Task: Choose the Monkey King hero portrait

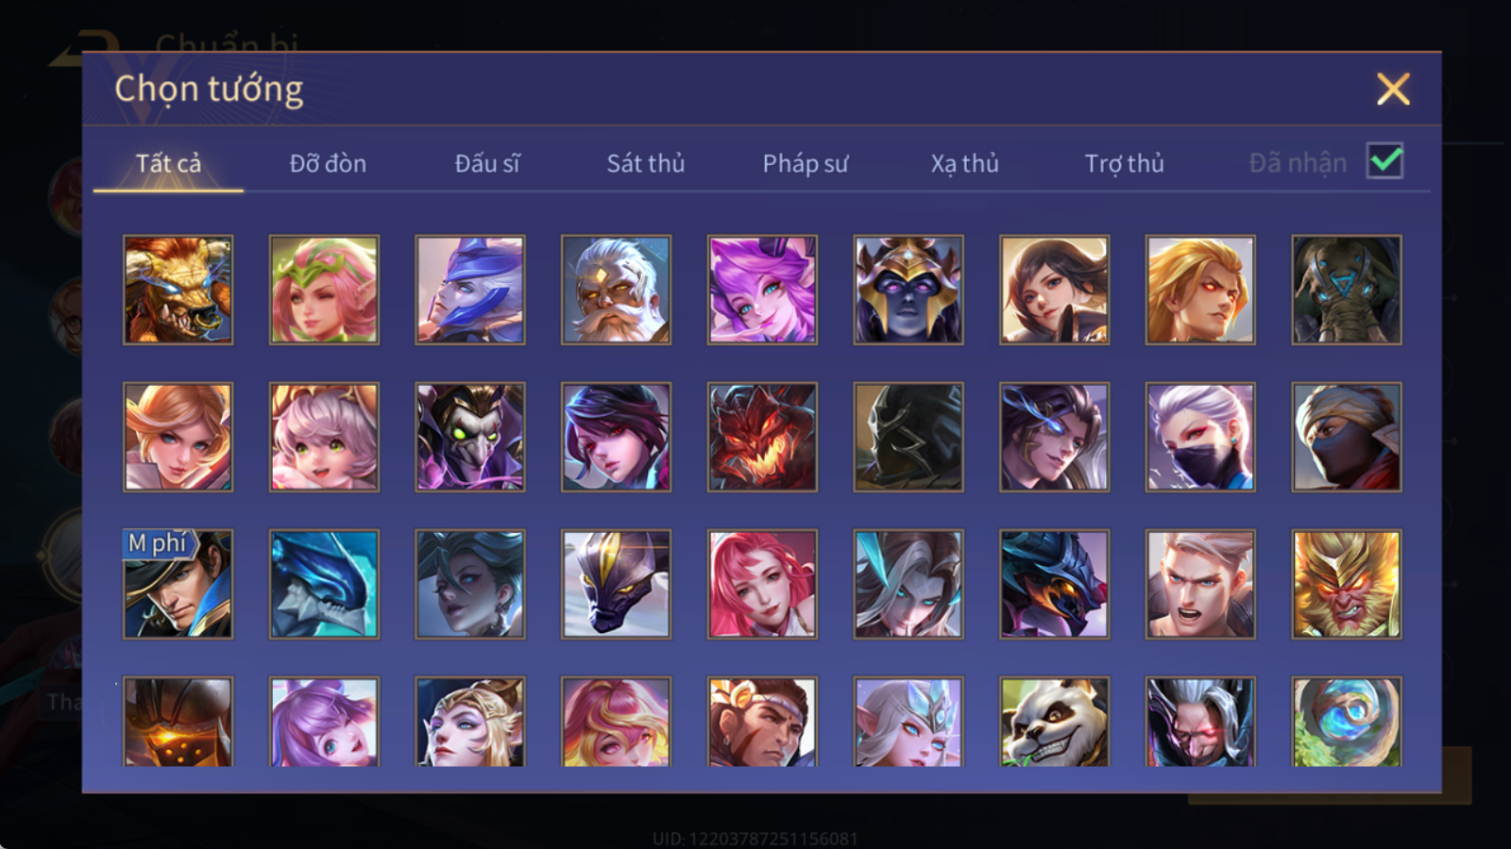Action: coord(1346,584)
